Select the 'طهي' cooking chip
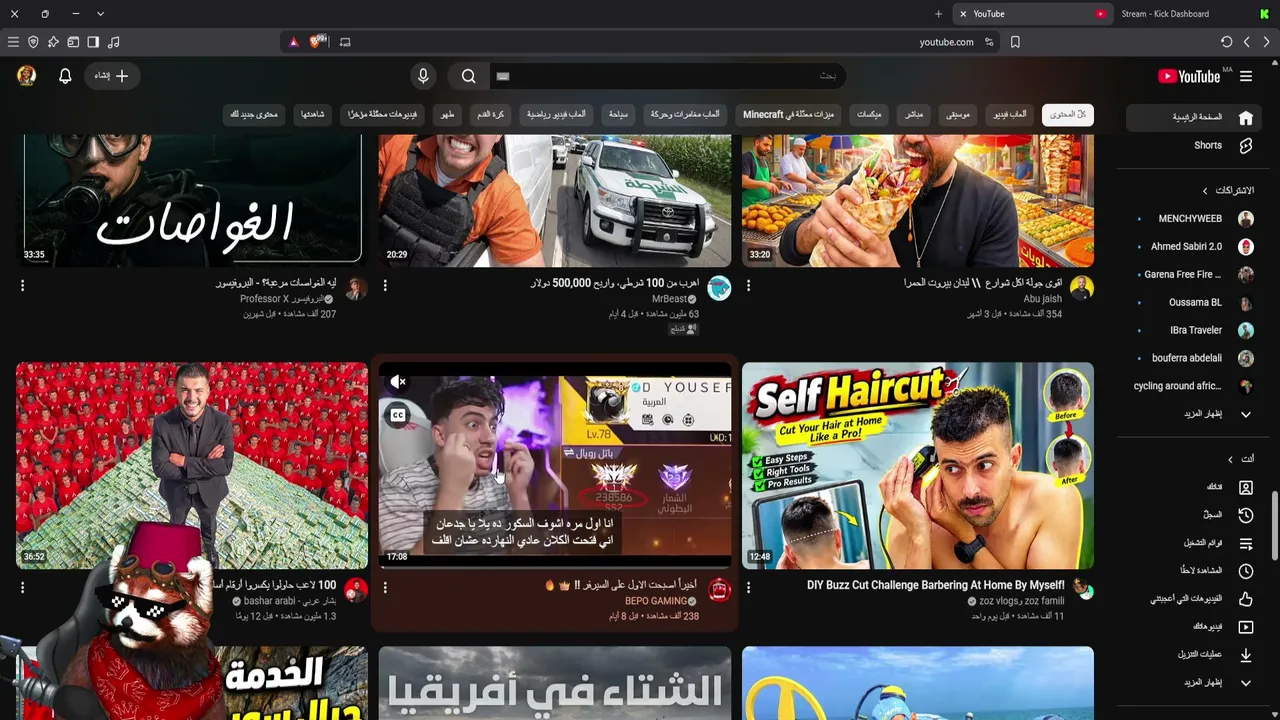This screenshot has width=1280, height=720. [447, 115]
